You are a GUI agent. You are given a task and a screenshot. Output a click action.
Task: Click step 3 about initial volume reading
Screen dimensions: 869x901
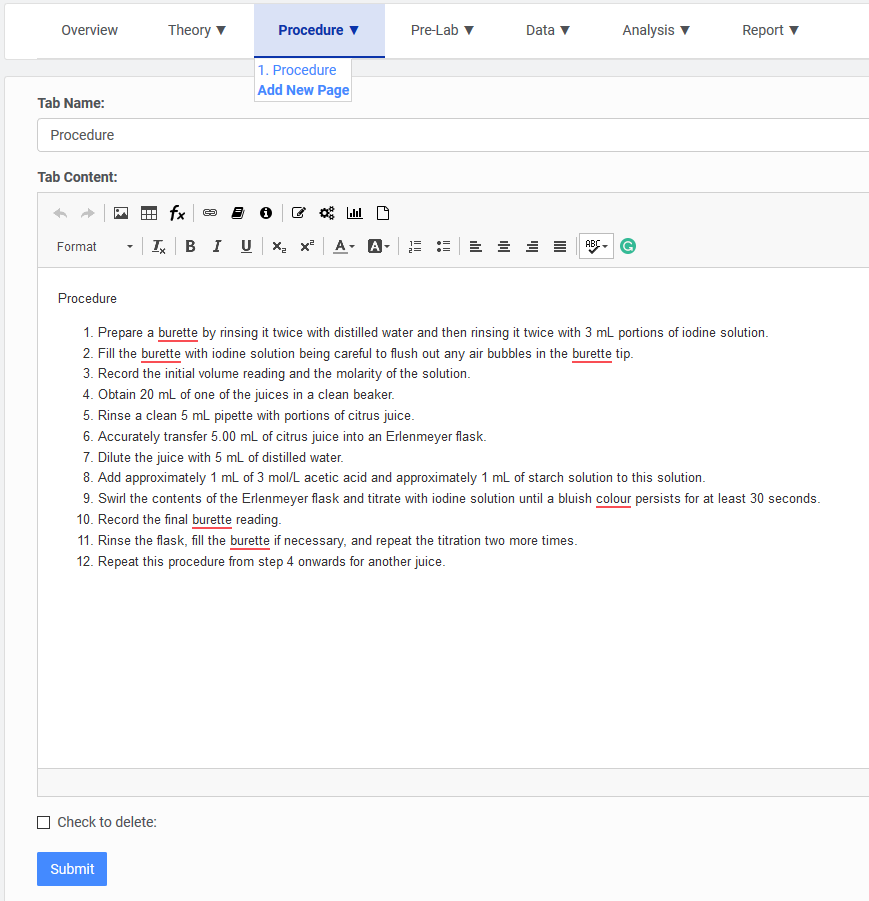(x=284, y=374)
